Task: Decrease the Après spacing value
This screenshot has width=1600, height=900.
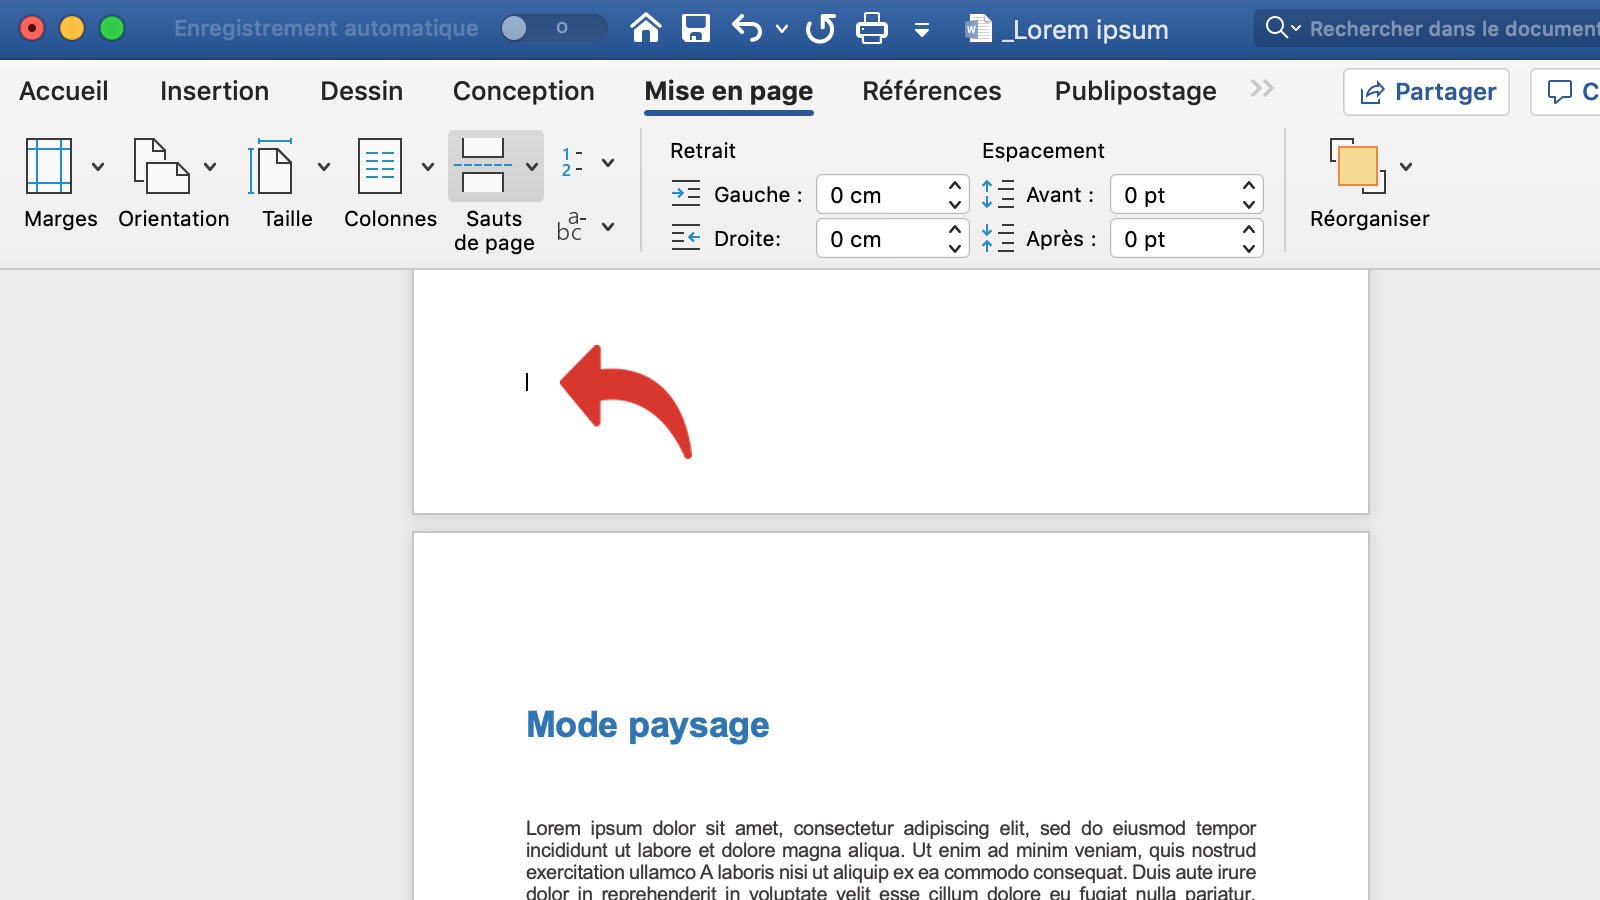Action: (1249, 248)
